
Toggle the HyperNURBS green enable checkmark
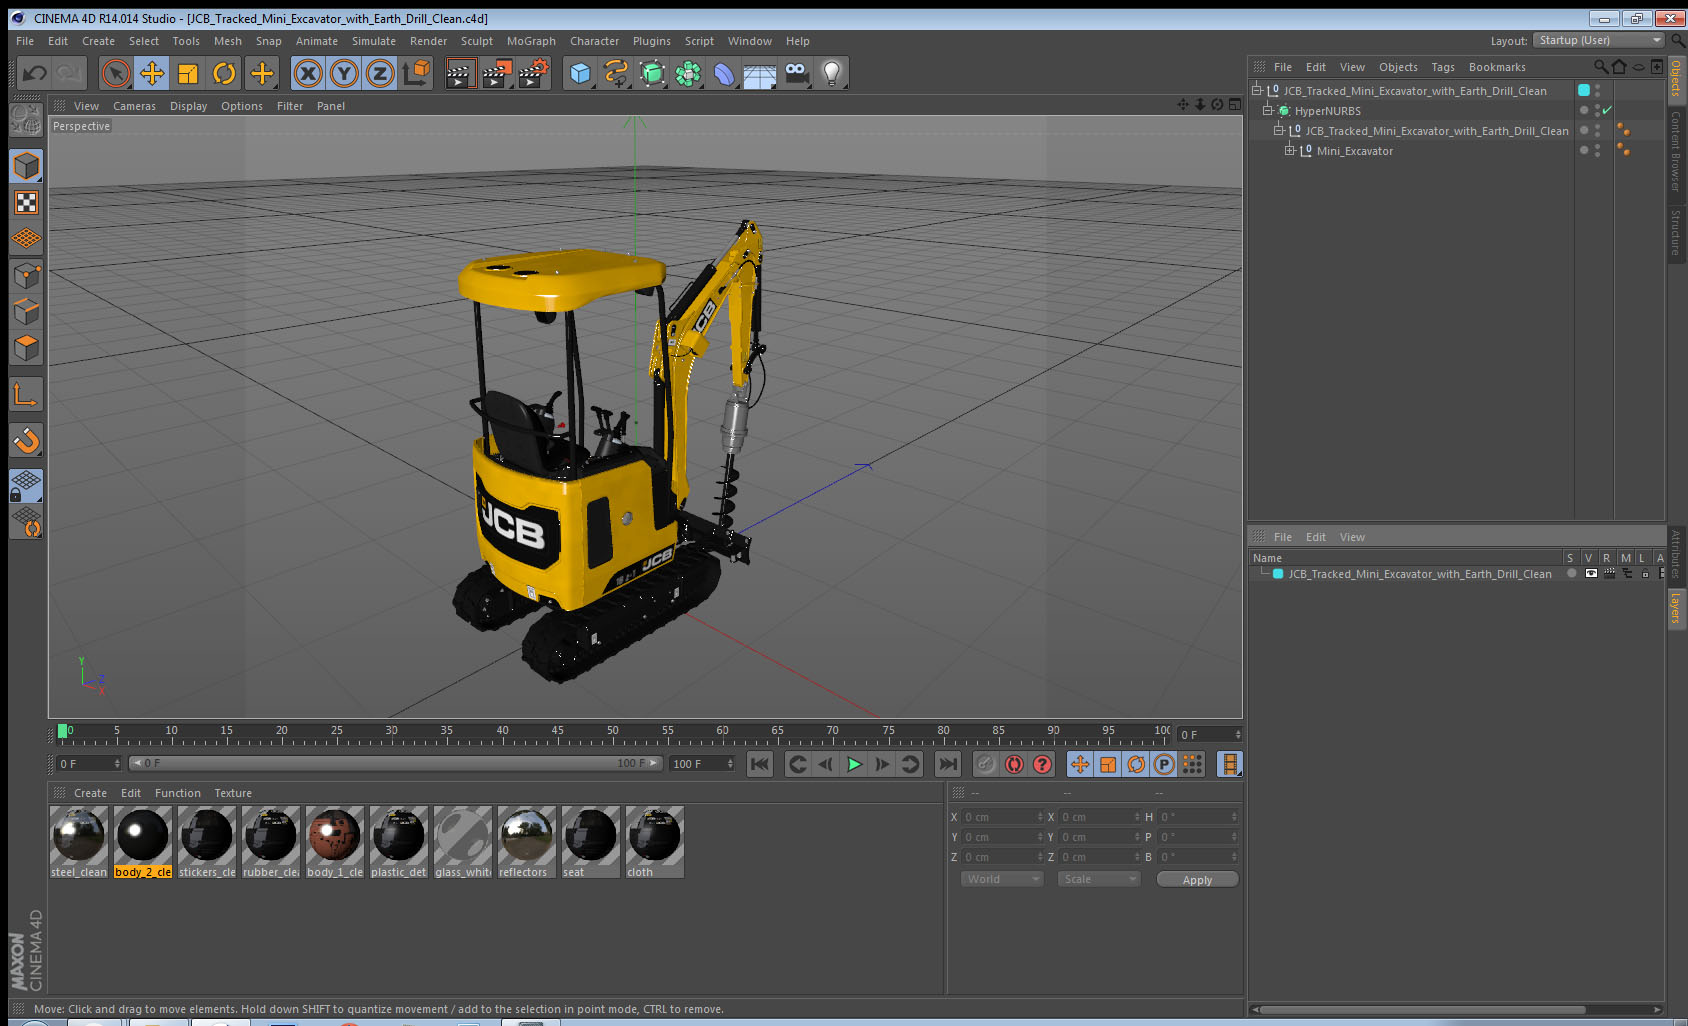click(1607, 110)
